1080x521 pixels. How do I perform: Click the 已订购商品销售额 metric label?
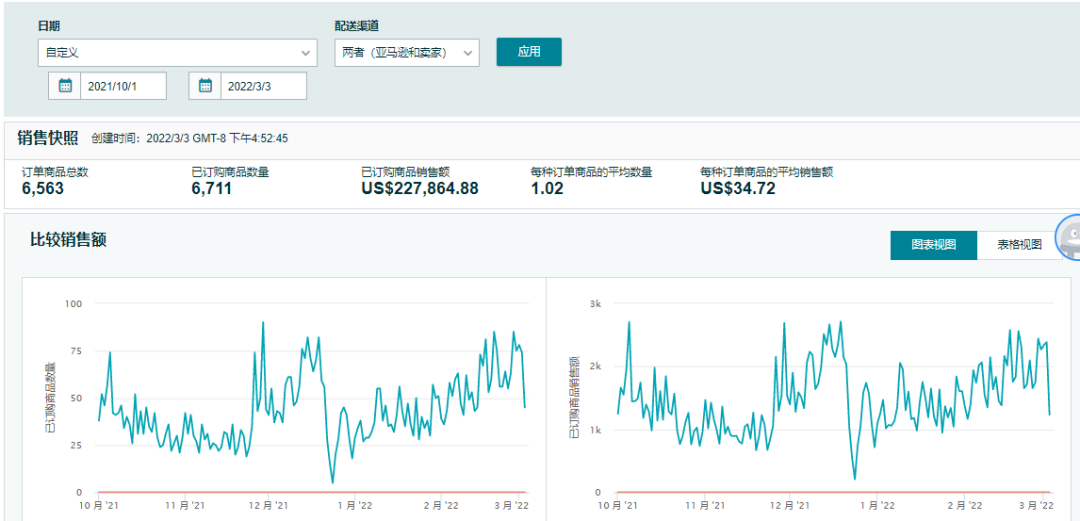[x=406, y=172]
